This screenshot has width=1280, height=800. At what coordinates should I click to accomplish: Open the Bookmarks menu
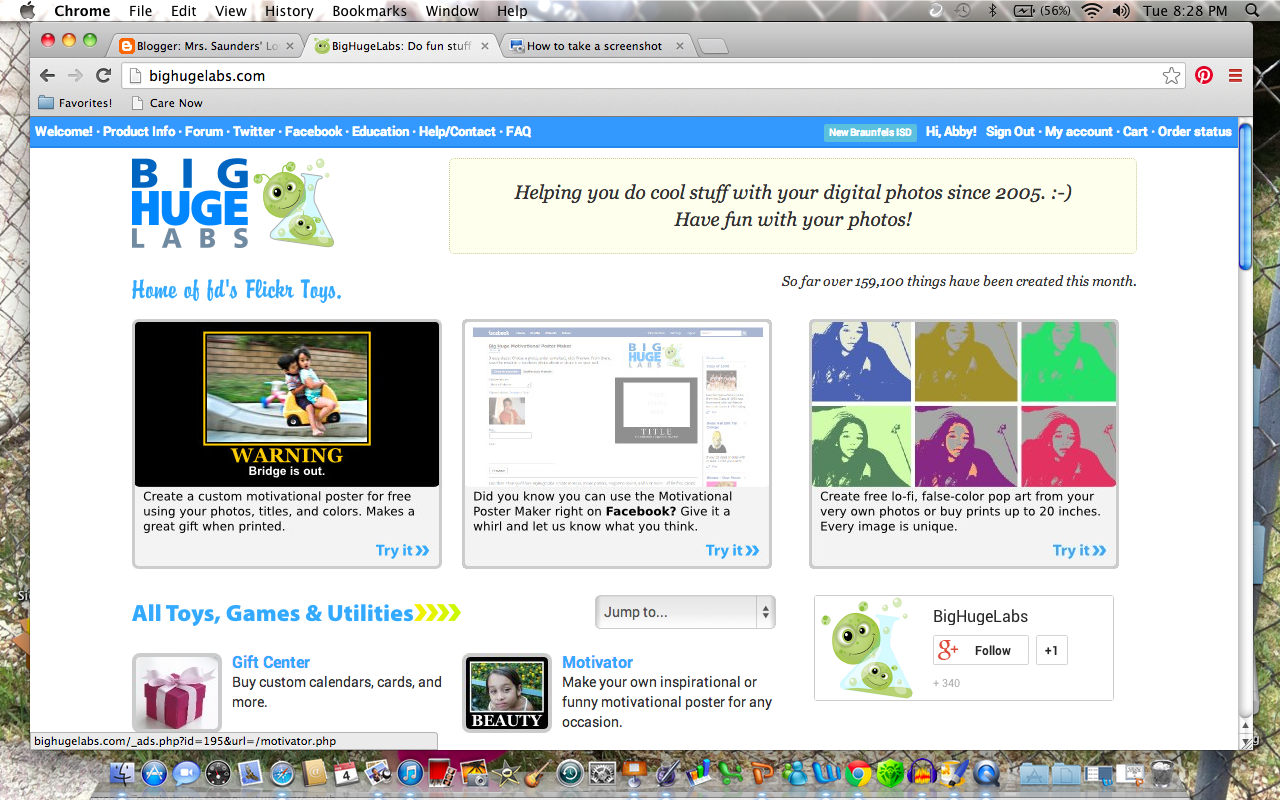370,11
